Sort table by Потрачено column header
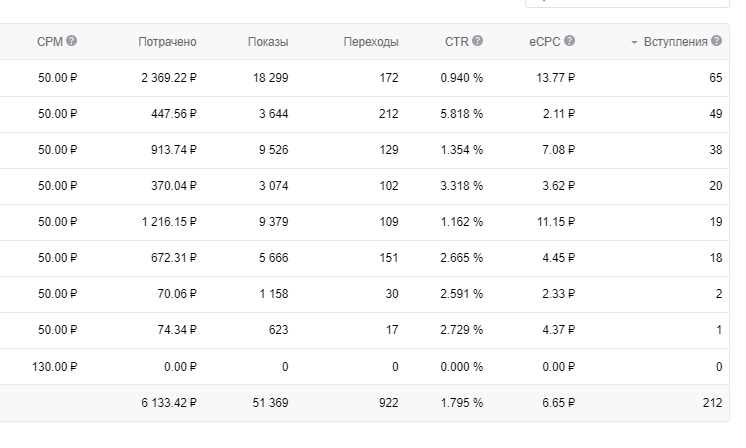This screenshot has height=448, width=746. (x=167, y=42)
